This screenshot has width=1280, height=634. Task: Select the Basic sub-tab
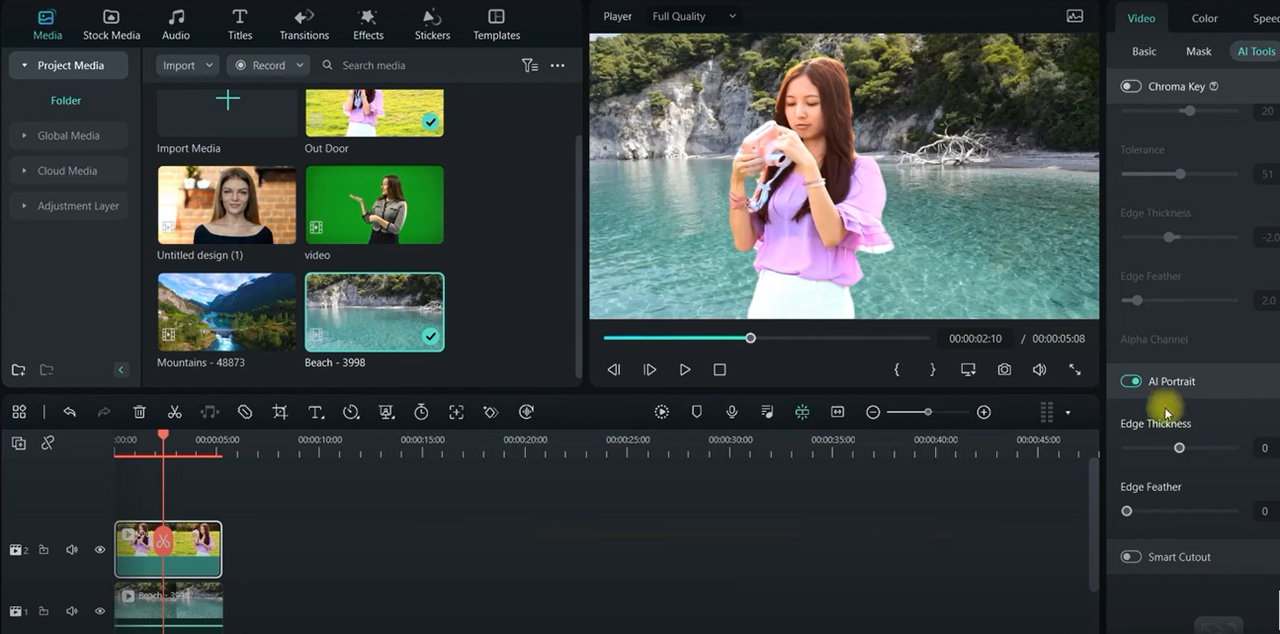click(x=1144, y=51)
